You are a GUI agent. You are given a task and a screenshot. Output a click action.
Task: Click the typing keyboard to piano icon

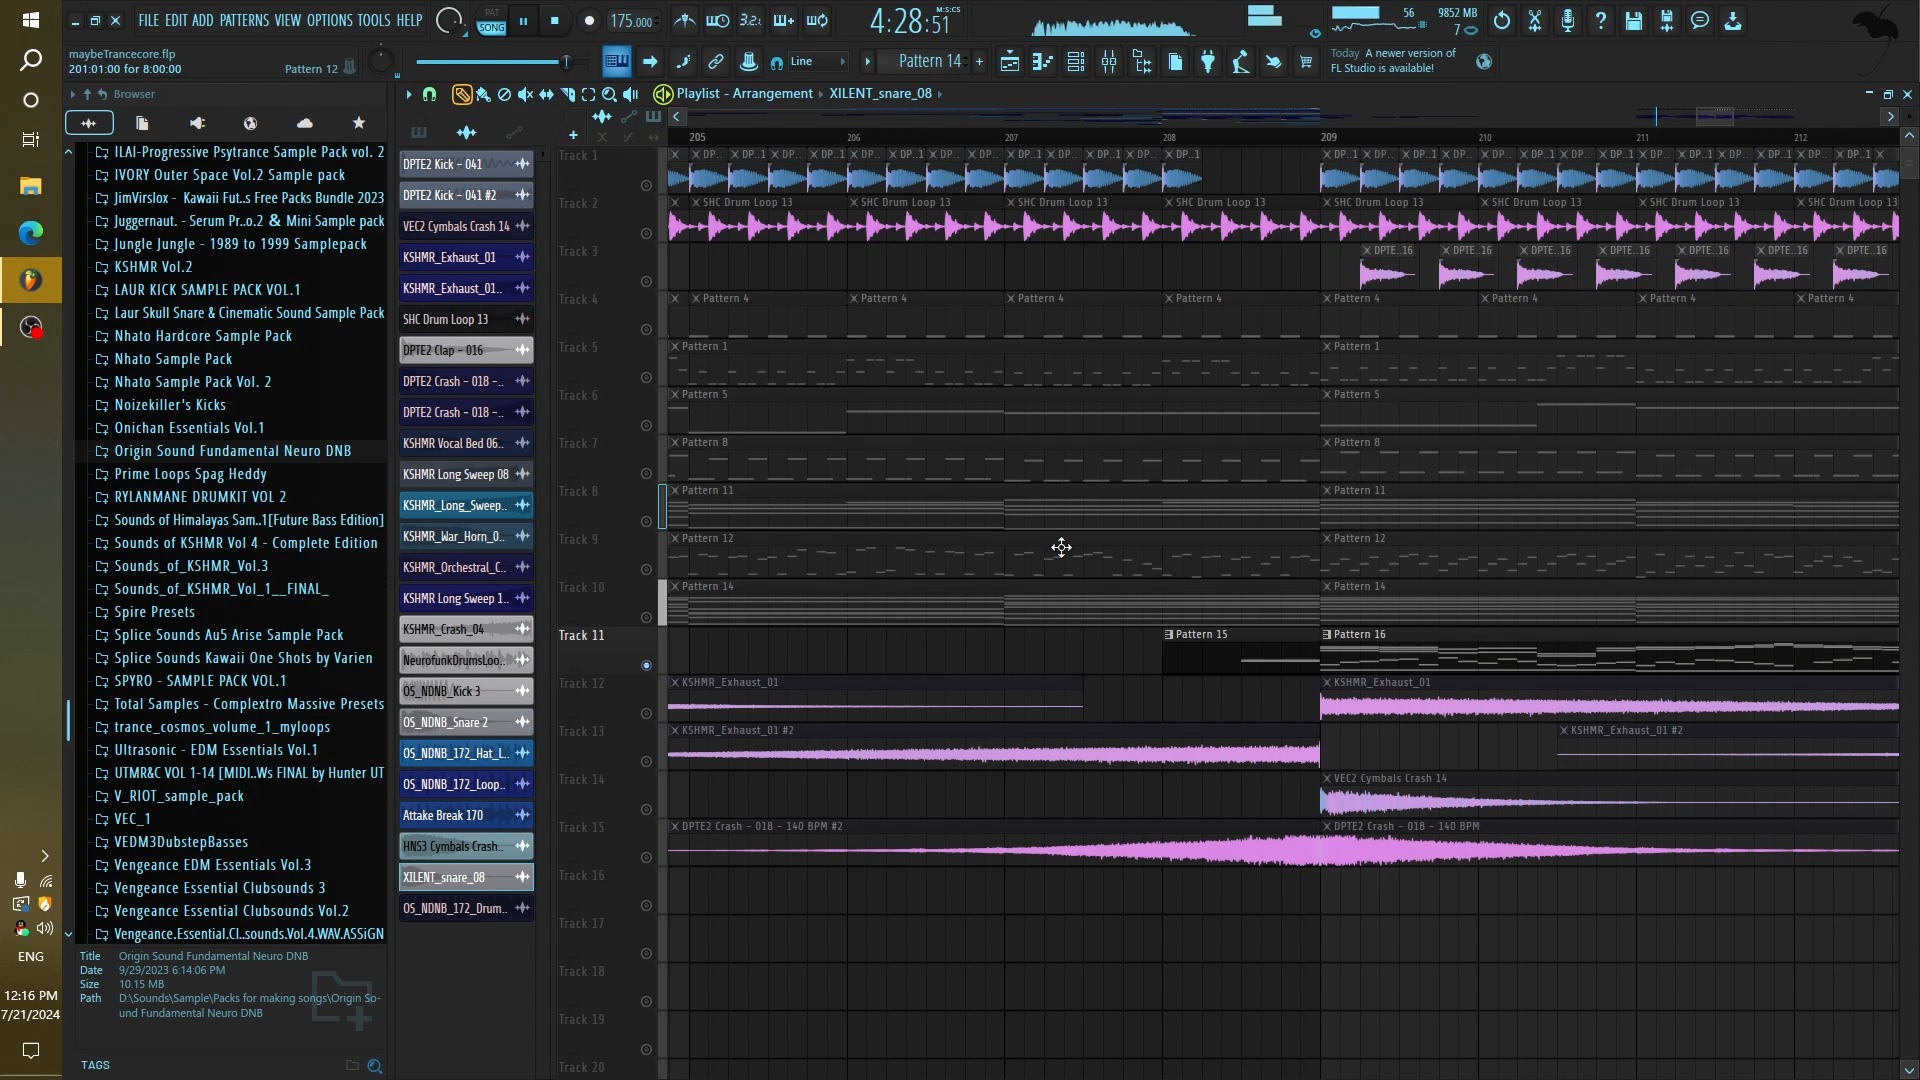point(617,62)
